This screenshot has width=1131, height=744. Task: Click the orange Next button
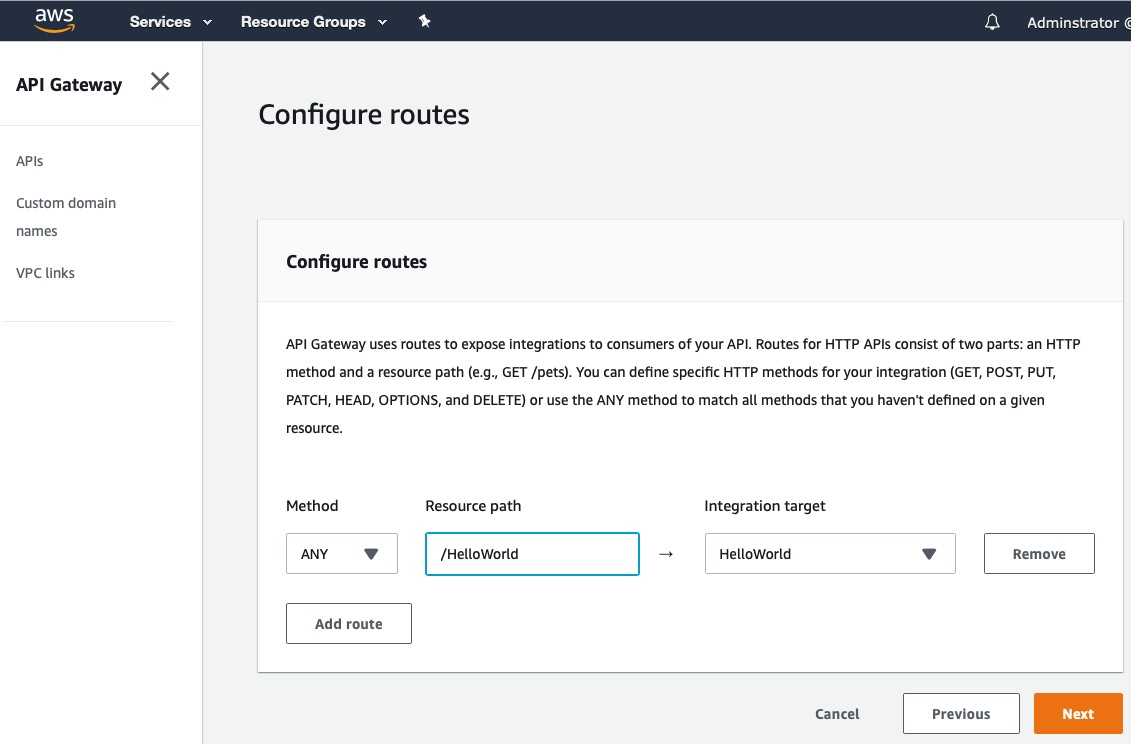pyautogui.click(x=1078, y=714)
